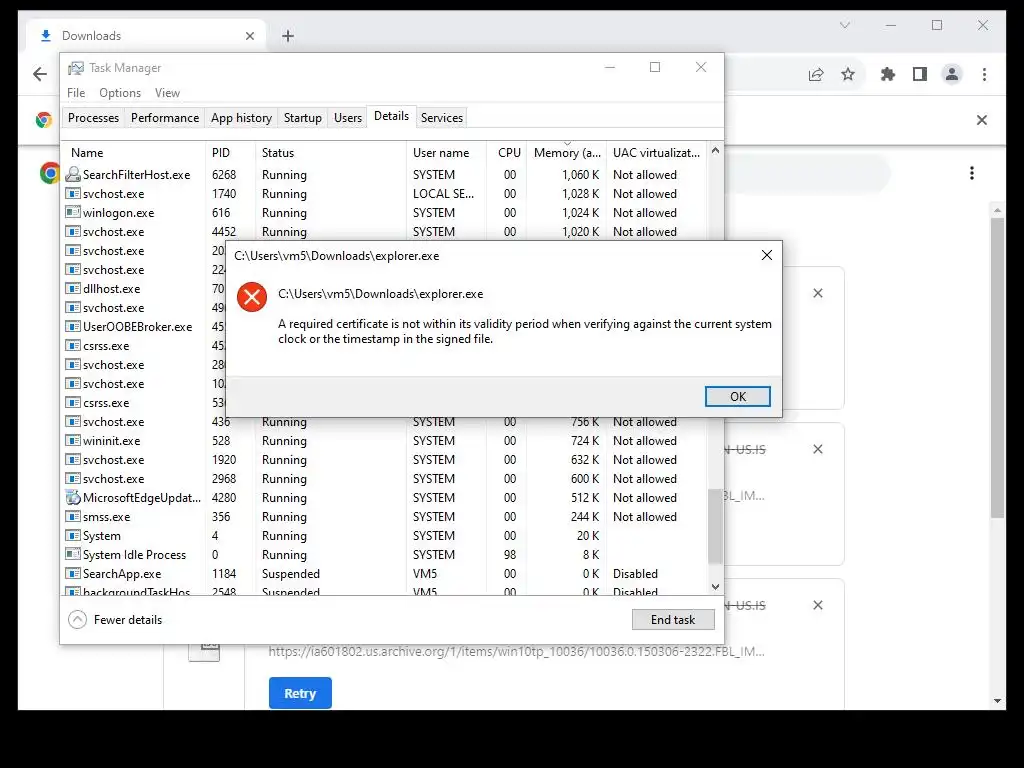Image resolution: width=1024 pixels, height=768 pixels.
Task: Click Chrome share page icon
Action: (x=816, y=74)
